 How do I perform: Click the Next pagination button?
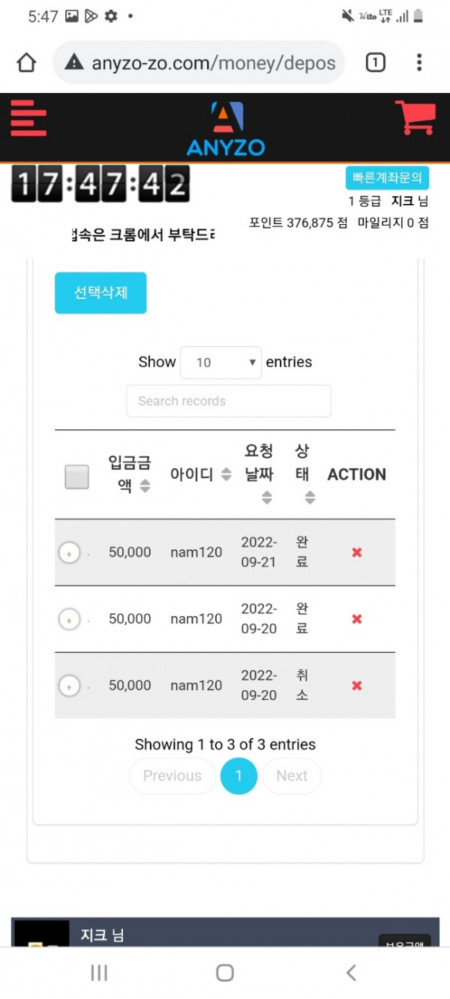292,776
